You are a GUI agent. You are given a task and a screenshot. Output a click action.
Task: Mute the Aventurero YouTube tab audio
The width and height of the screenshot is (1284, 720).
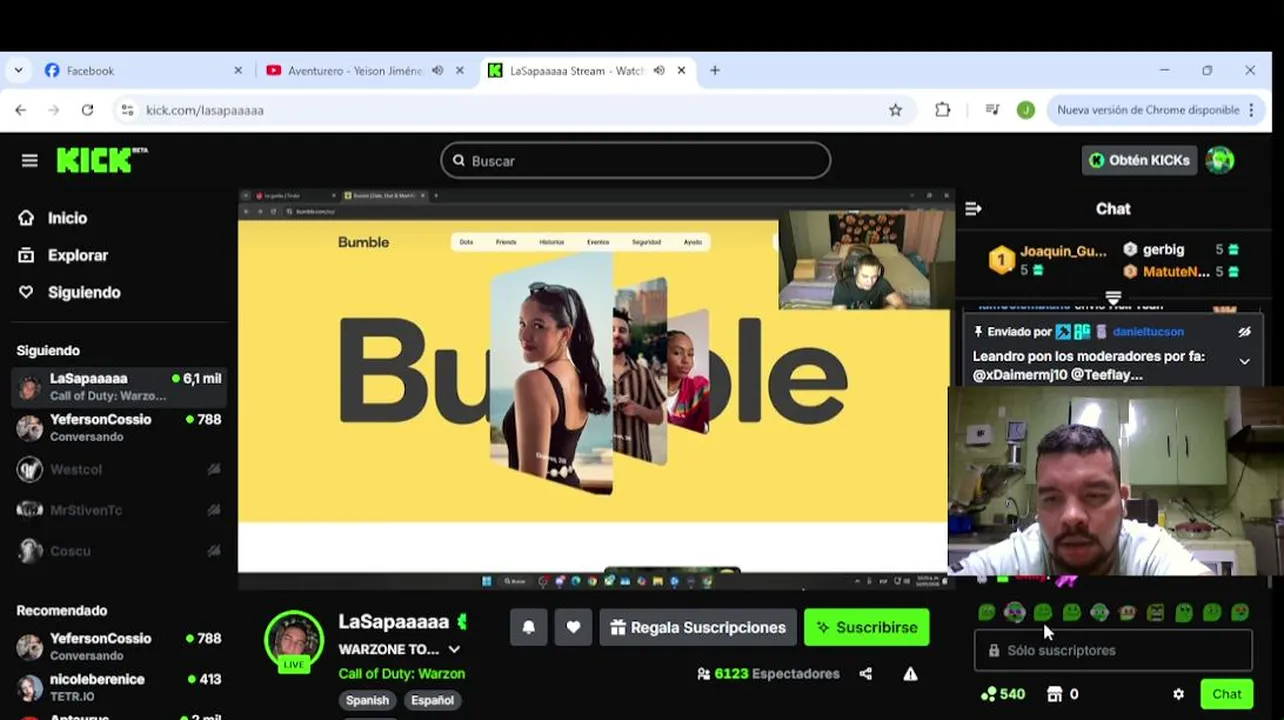(437, 71)
